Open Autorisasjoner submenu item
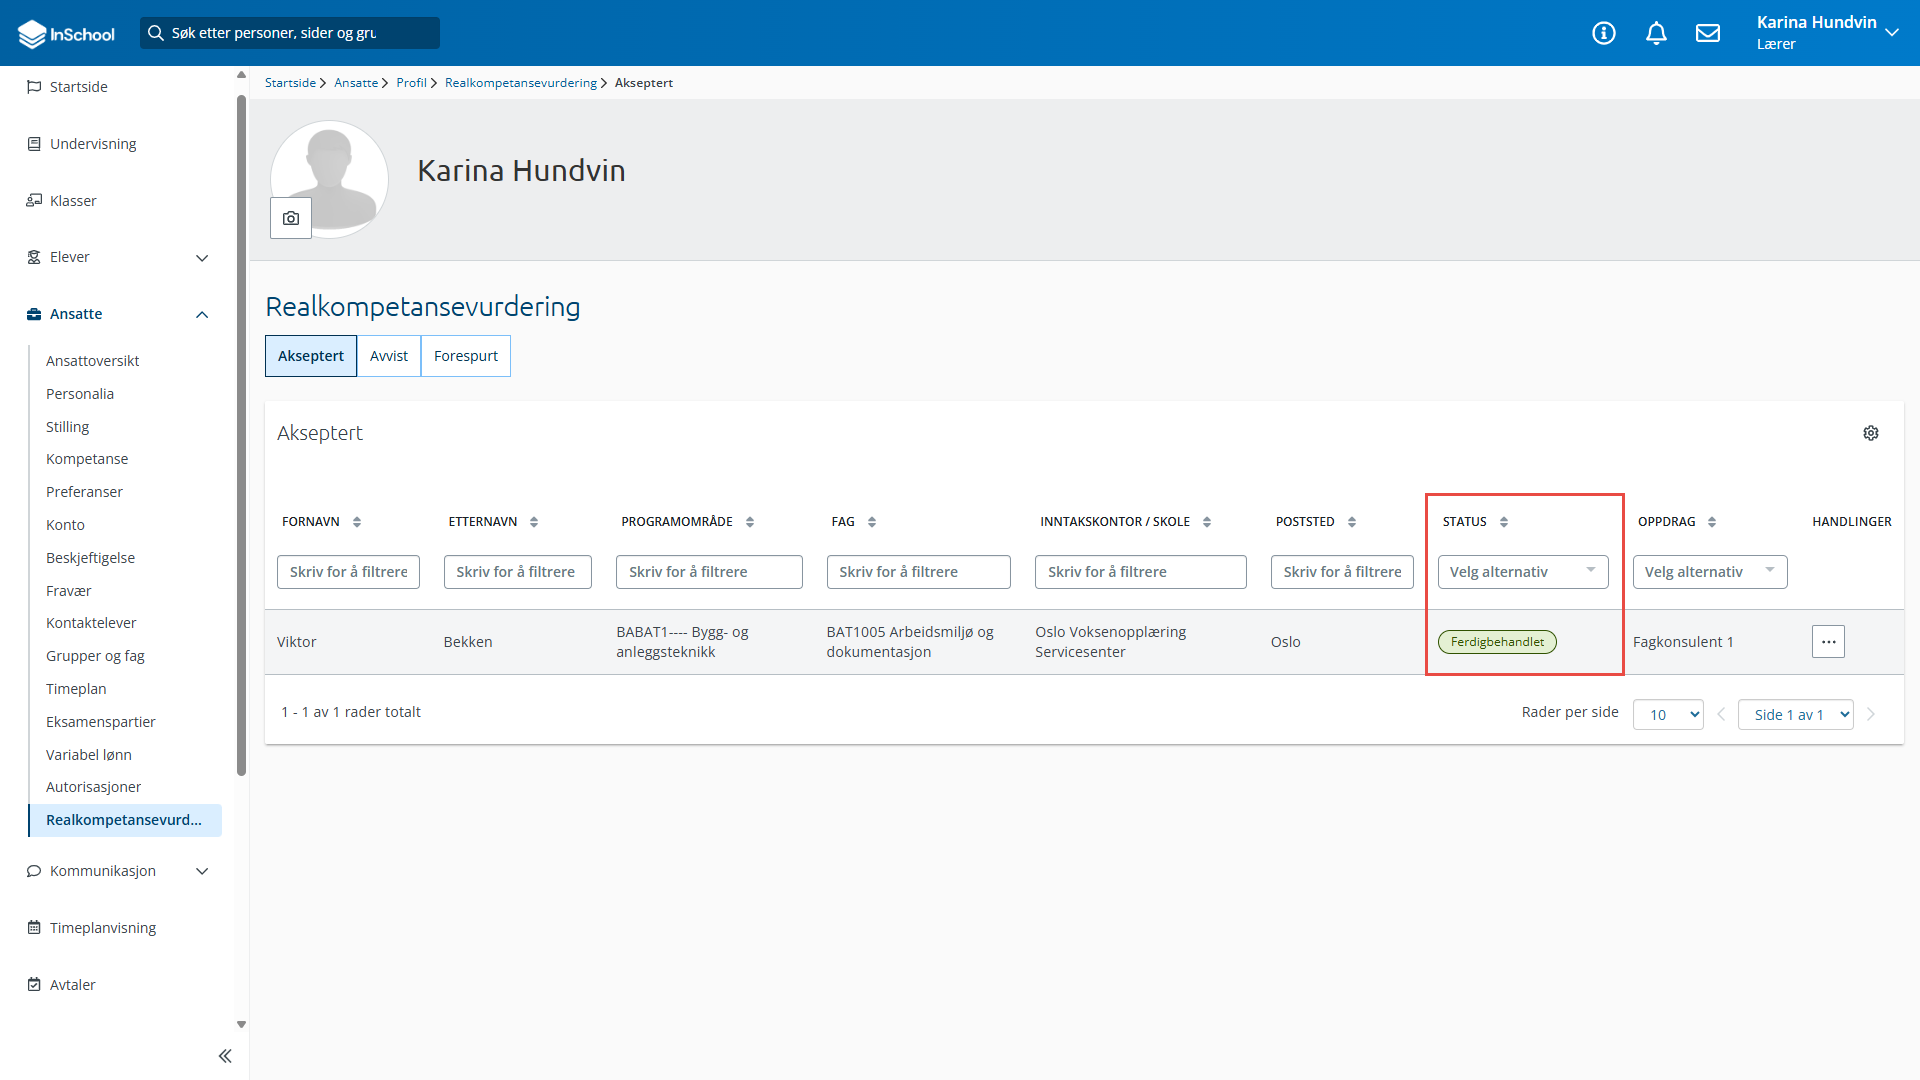 click(93, 787)
